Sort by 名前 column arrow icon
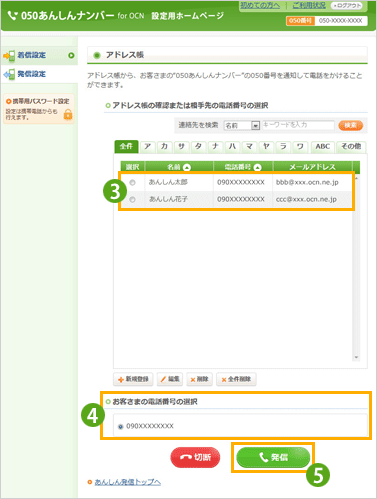The height and width of the screenshot is (499, 377). click(187, 167)
